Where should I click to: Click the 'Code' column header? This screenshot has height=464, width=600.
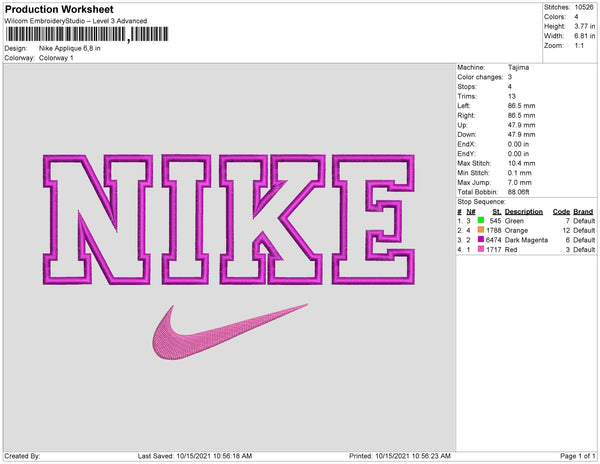(x=561, y=212)
